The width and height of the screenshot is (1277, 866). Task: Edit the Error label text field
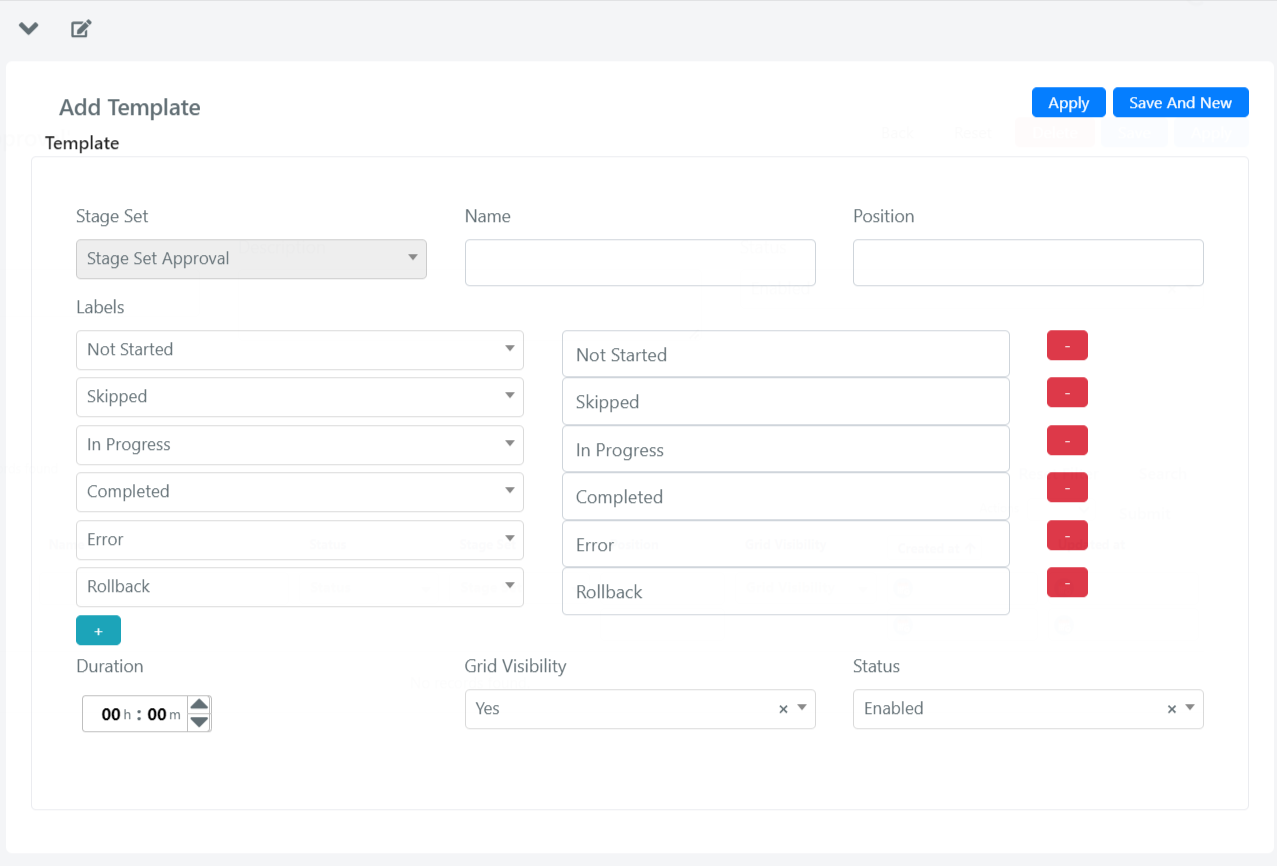pos(785,544)
